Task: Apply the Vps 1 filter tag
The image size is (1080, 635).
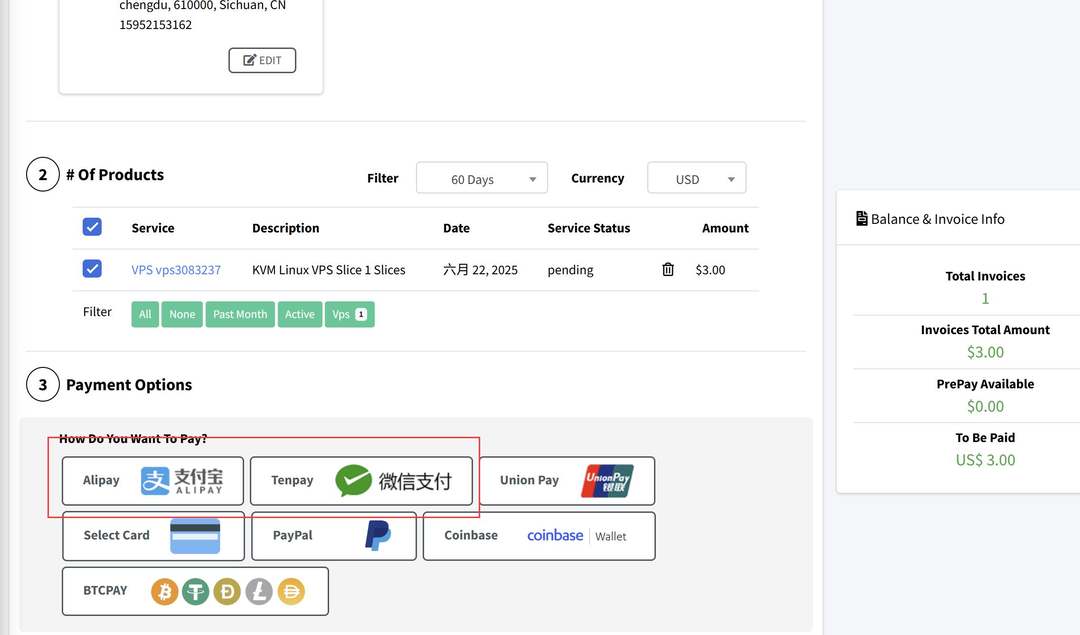Action: (x=349, y=314)
